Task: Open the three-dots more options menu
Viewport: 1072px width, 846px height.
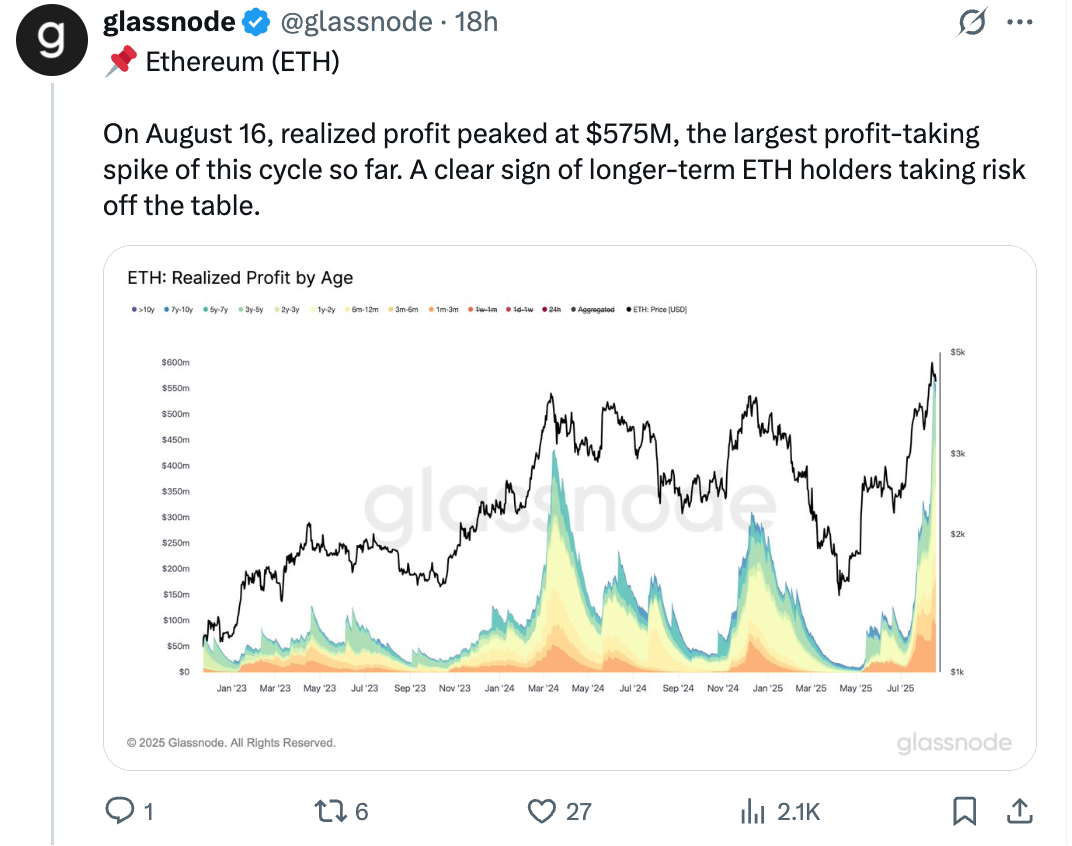Action: coord(1020,22)
